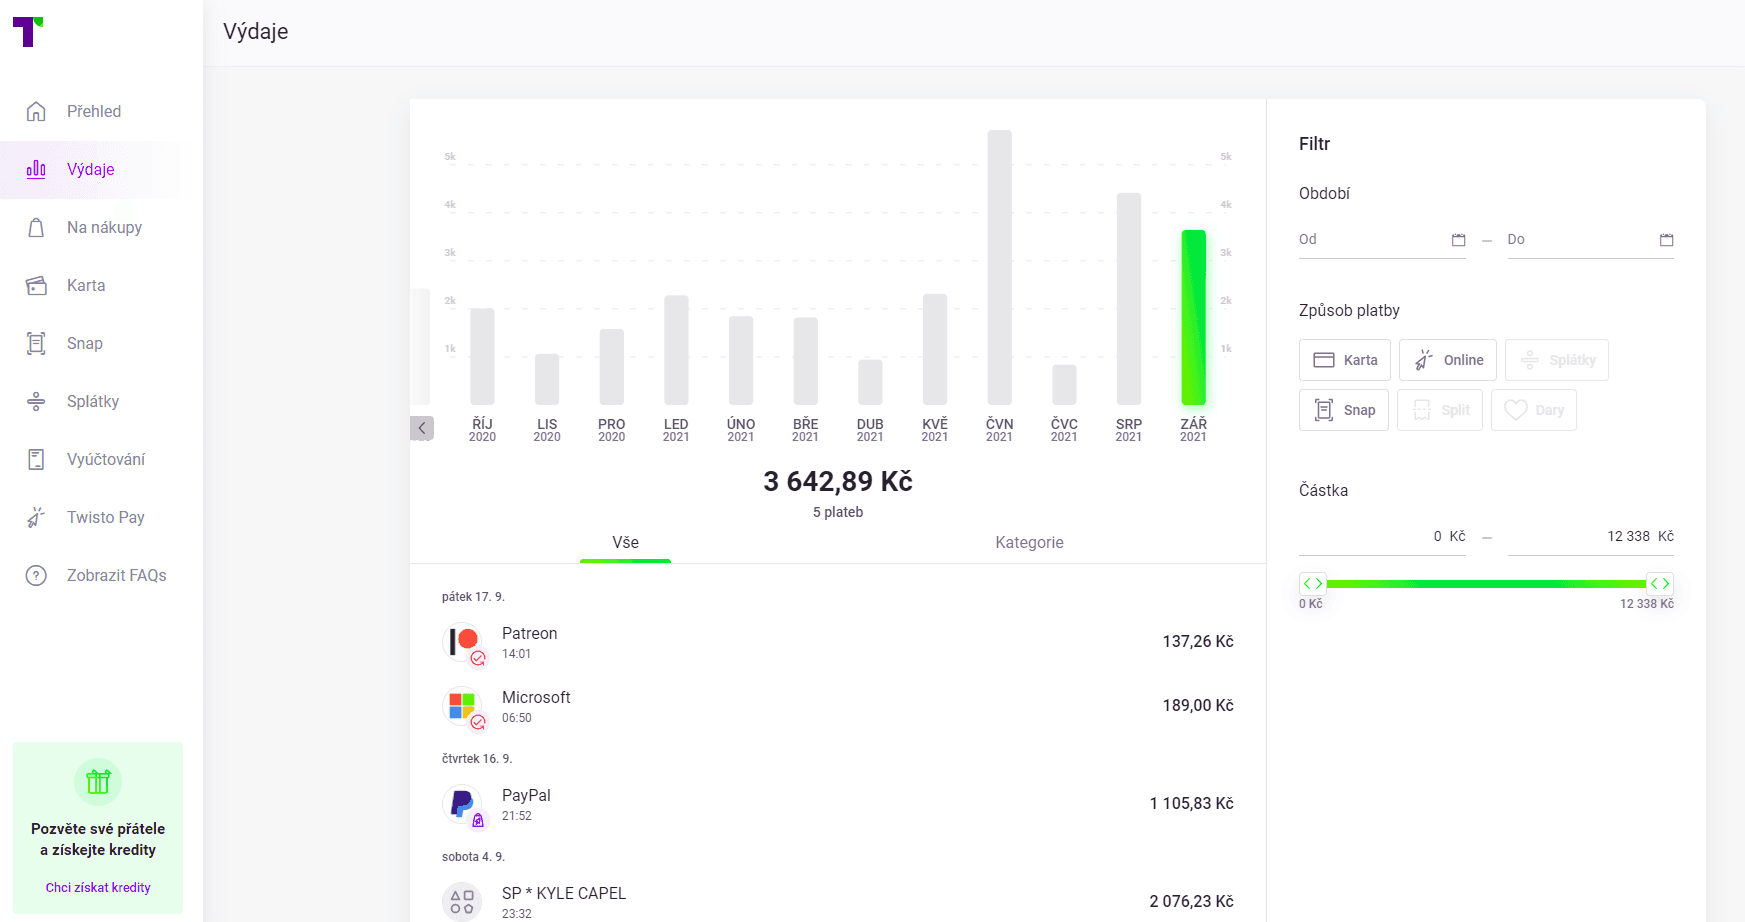Select the LIS 2020 chart bar
The height and width of the screenshot is (922, 1745).
pos(547,379)
